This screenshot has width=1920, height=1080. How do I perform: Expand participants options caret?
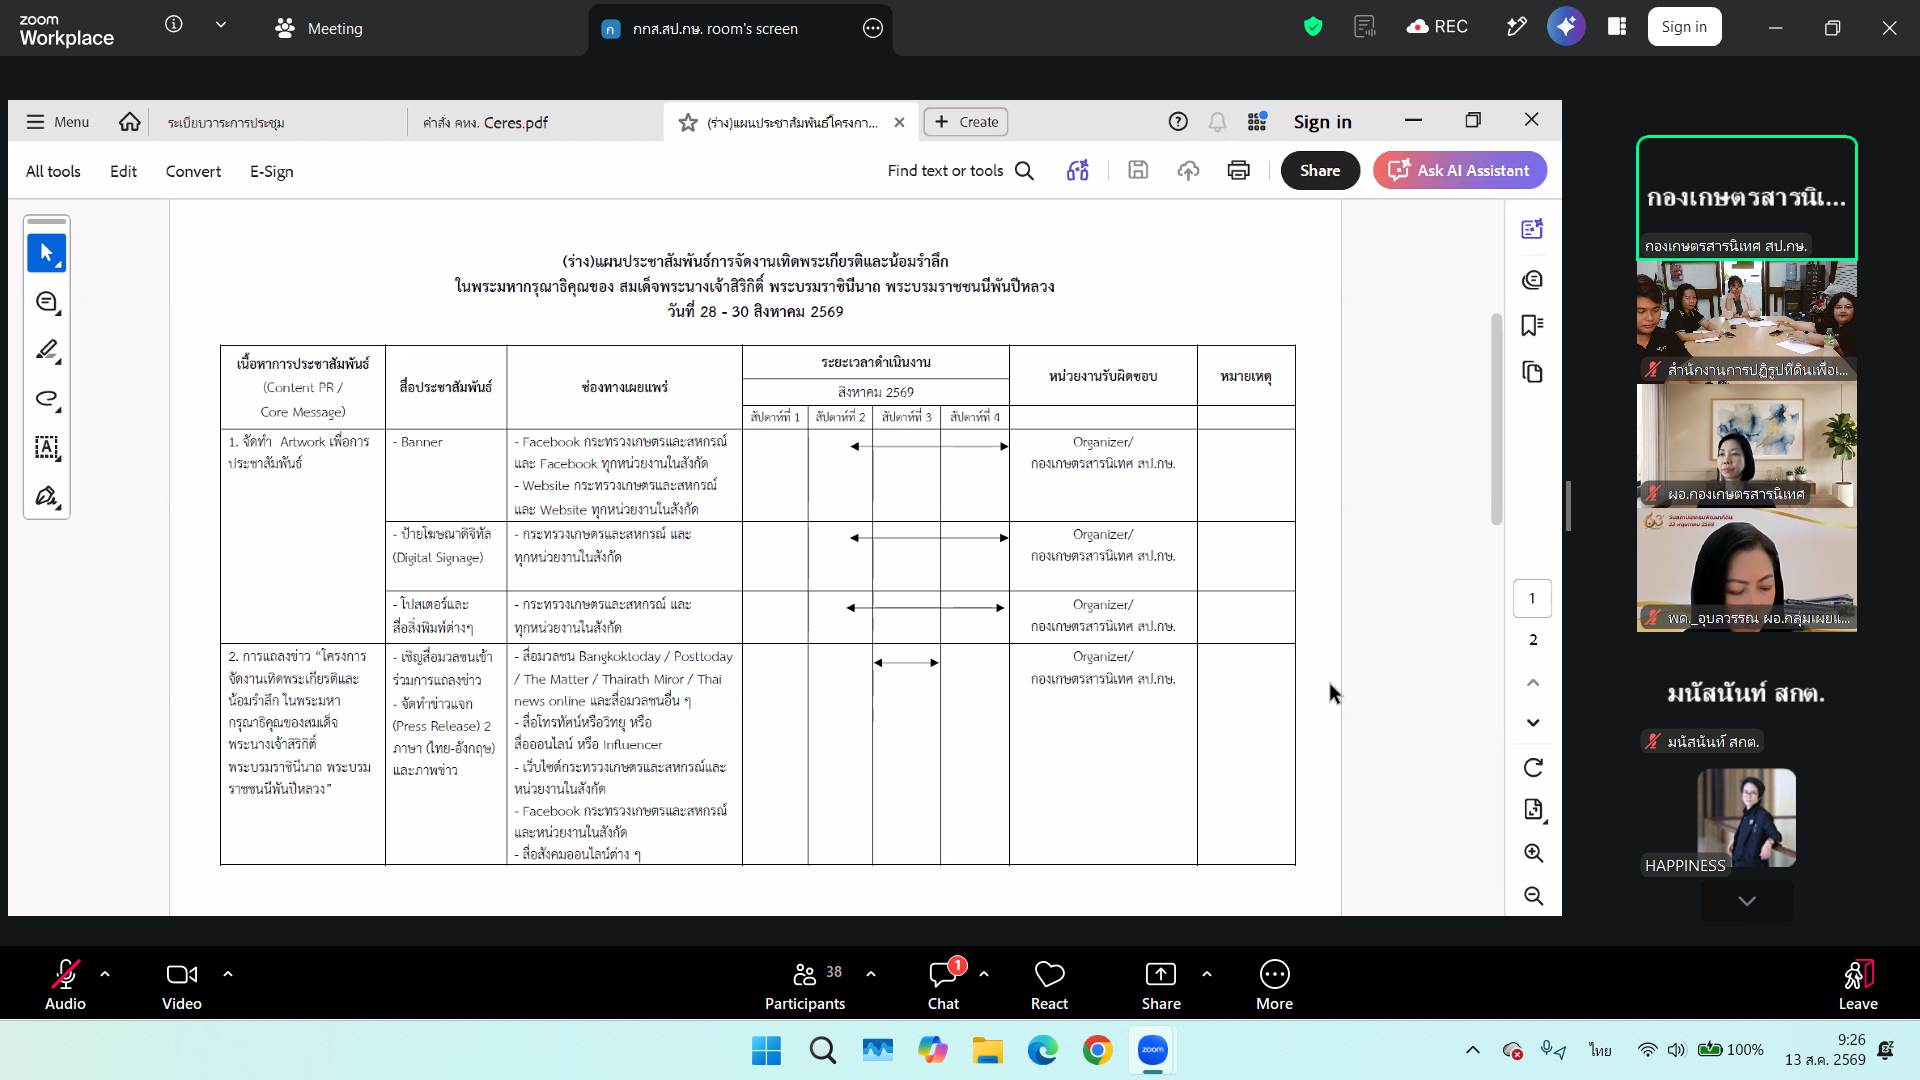(x=871, y=974)
